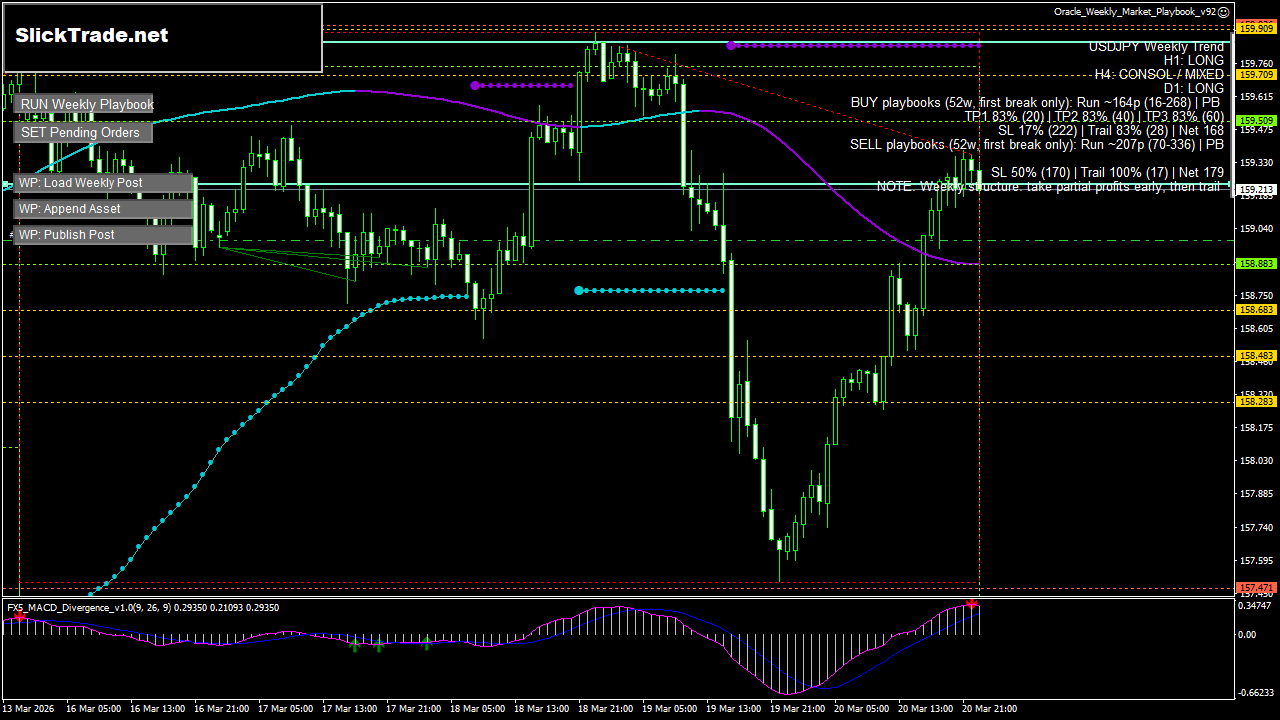Select WP: Load Weekly Post

[104, 183]
